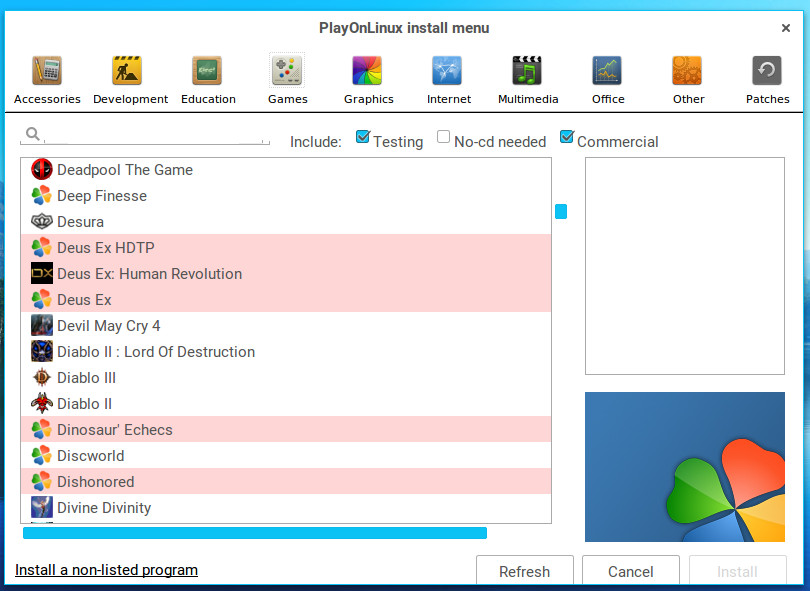The width and height of the screenshot is (810, 591).
Task: Switch to the Graphics category
Action: click(x=368, y=79)
